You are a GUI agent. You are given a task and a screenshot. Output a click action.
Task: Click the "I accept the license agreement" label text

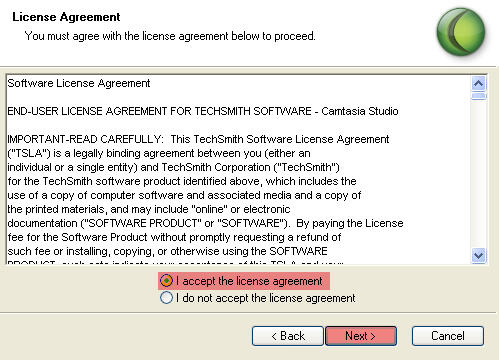tap(249, 281)
